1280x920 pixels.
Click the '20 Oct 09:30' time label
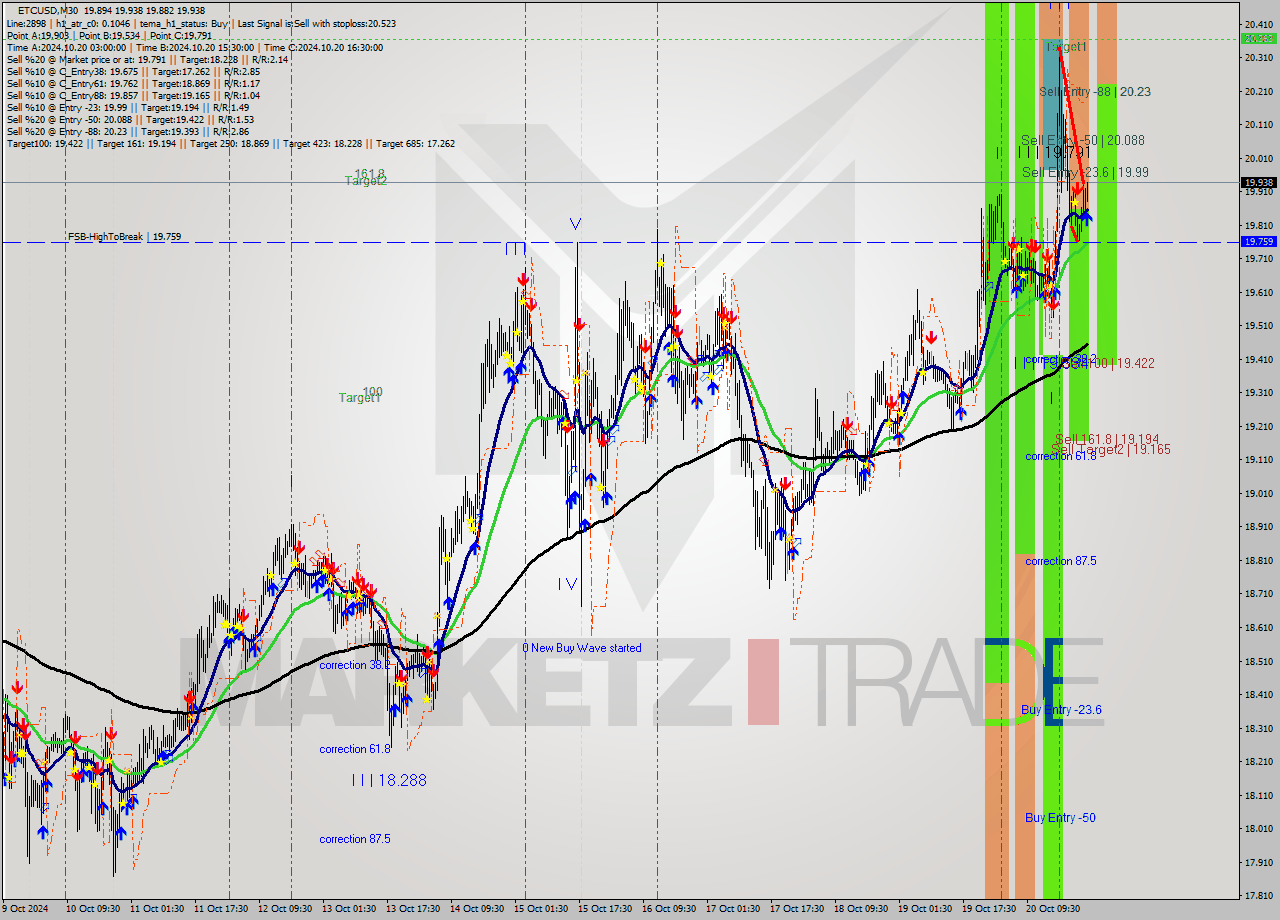[x=1053, y=909]
